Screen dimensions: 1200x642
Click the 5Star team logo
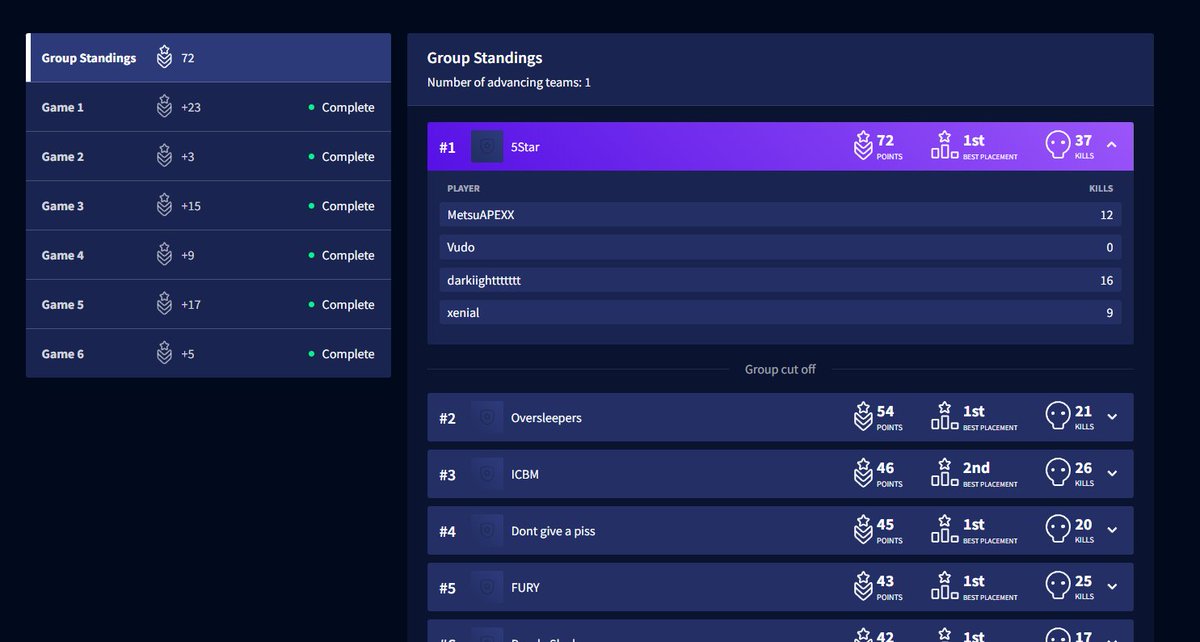[x=487, y=146]
